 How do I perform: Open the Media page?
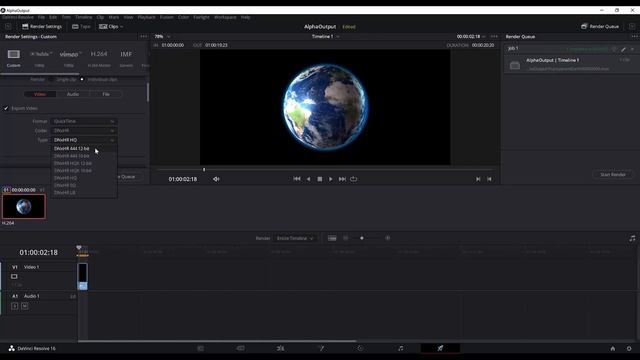[200, 348]
